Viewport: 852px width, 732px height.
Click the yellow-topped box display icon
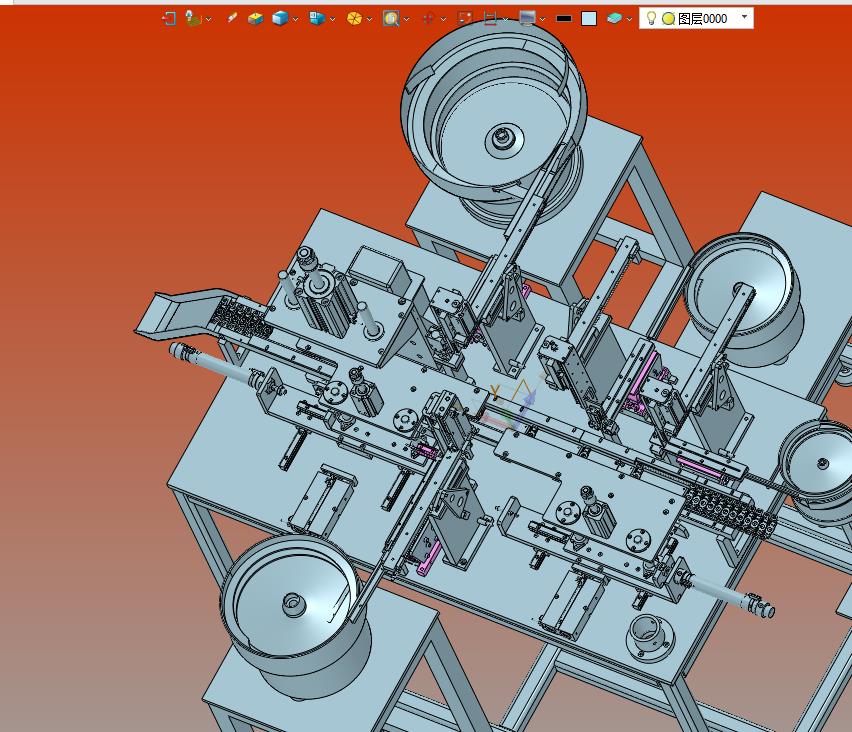coord(255,19)
